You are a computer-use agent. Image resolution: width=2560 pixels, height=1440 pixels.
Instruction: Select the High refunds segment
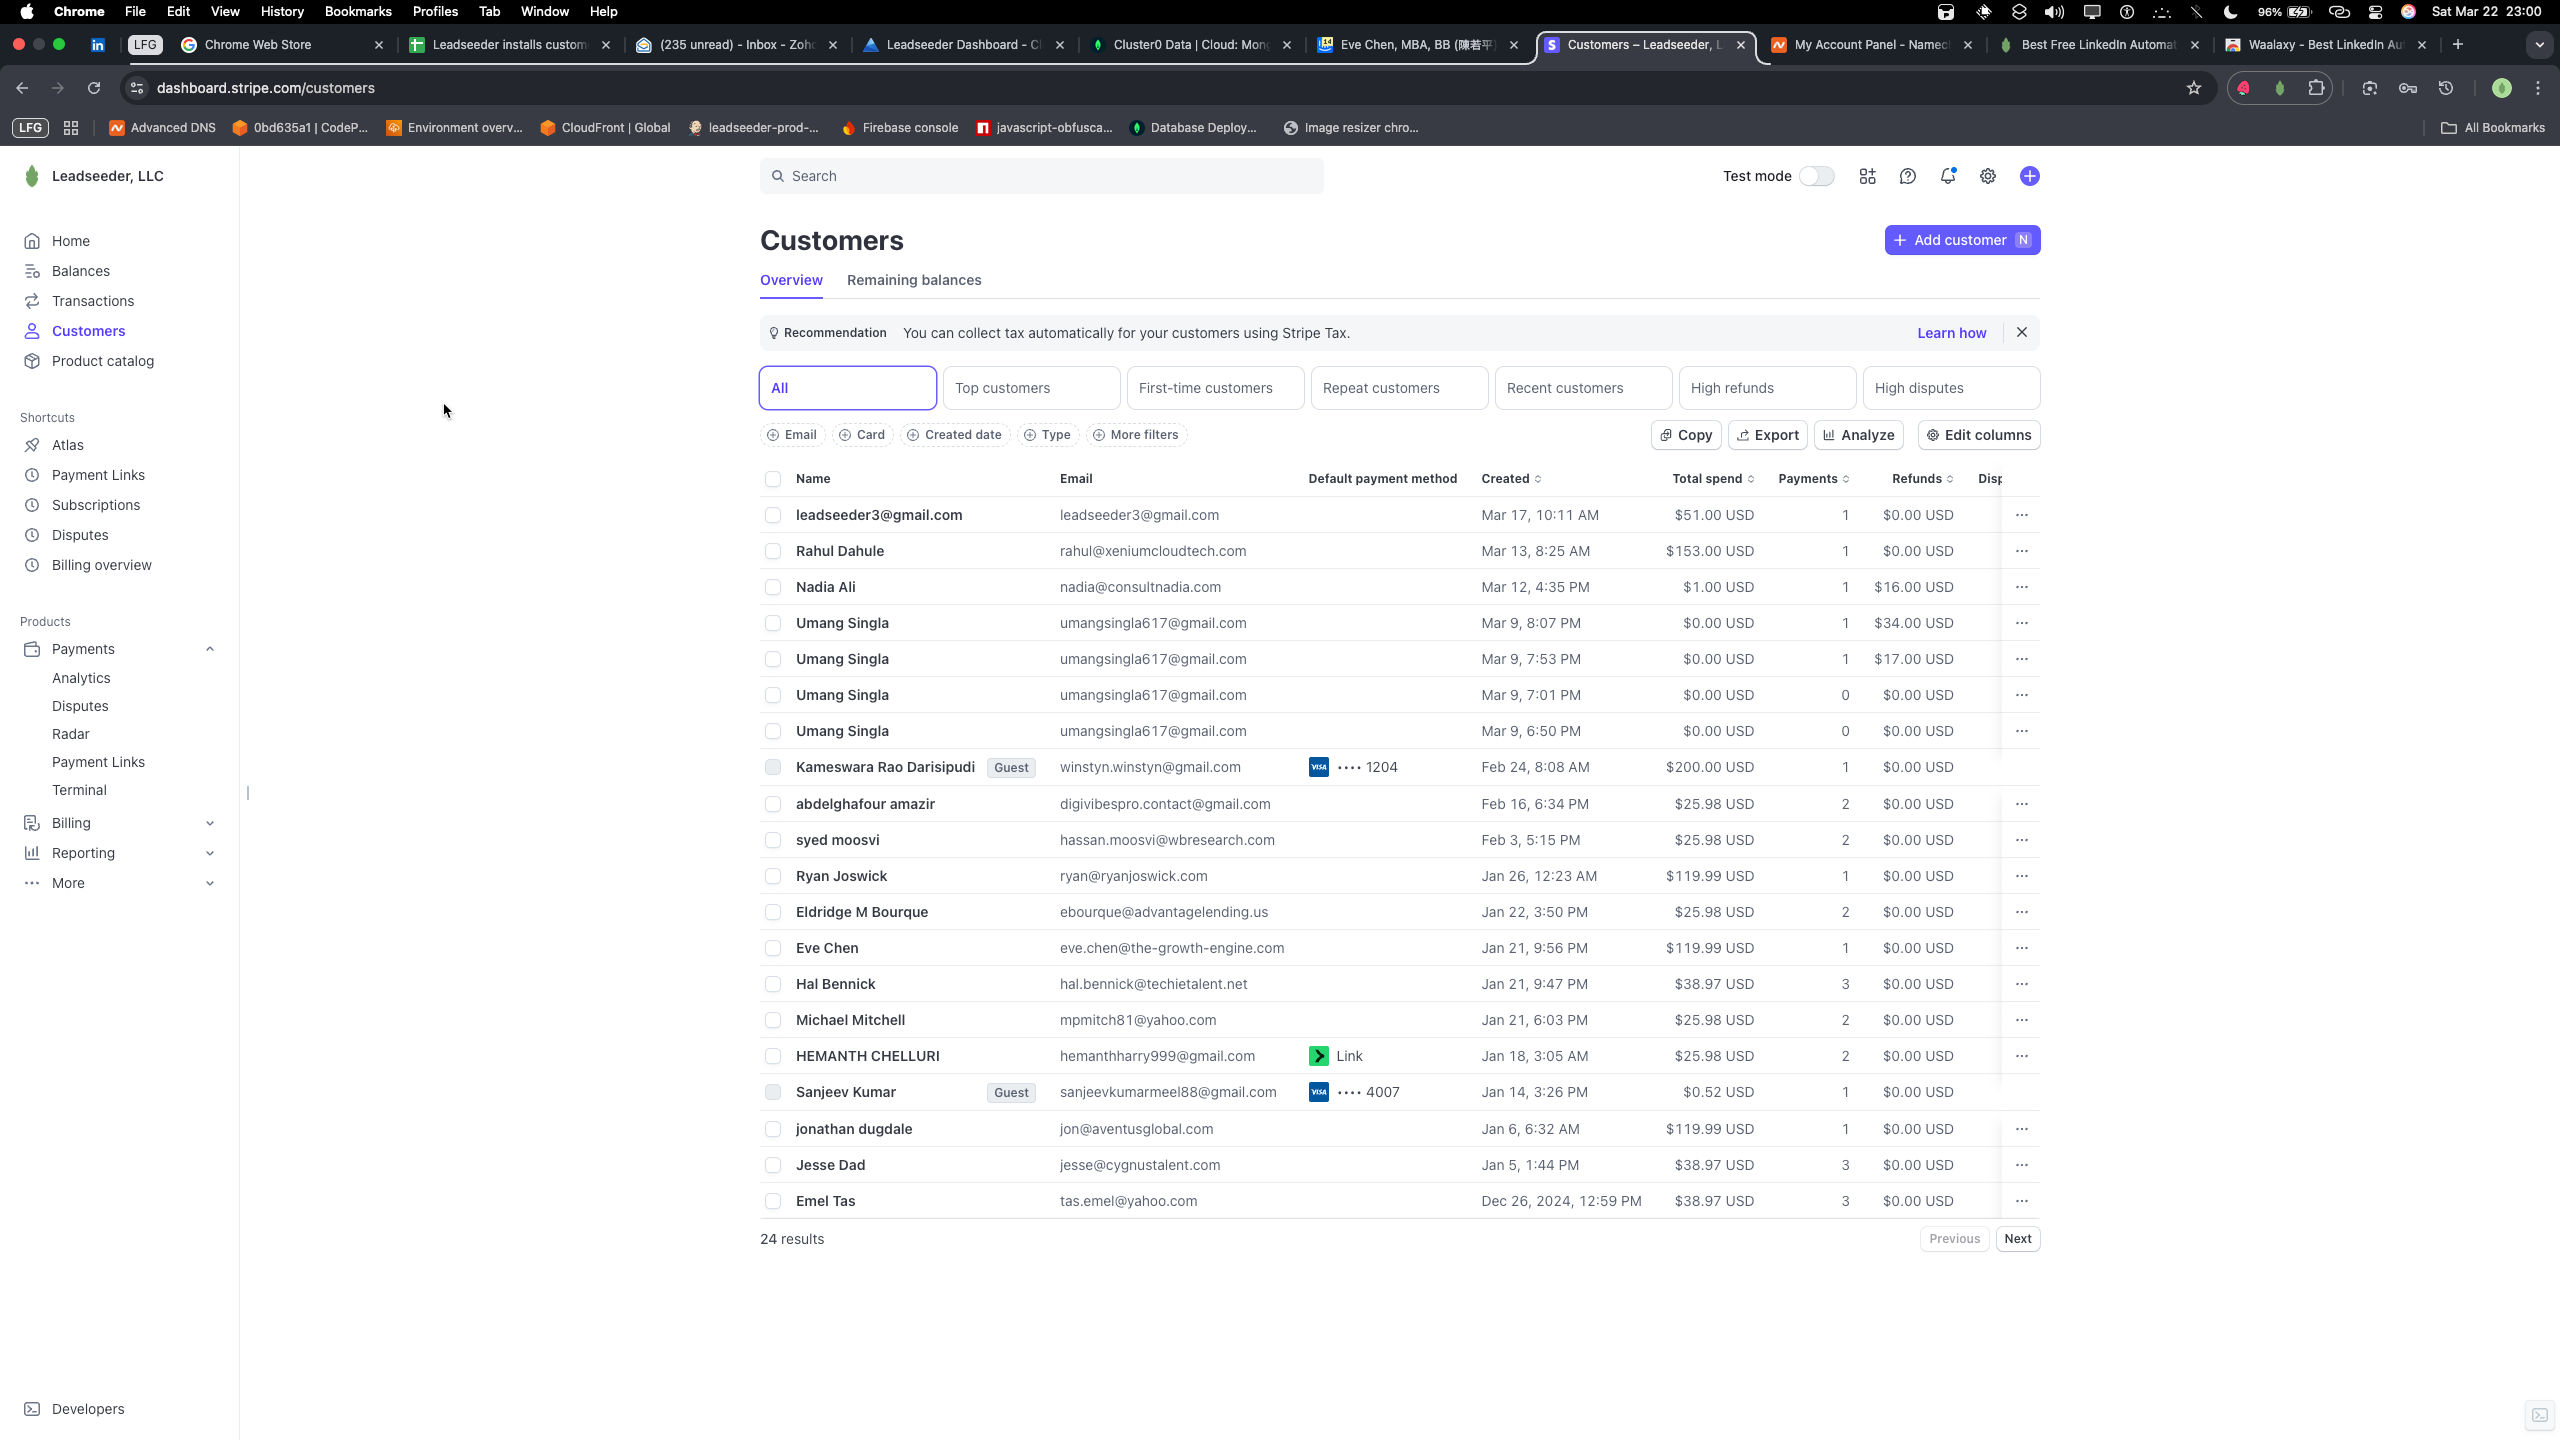pos(1767,388)
